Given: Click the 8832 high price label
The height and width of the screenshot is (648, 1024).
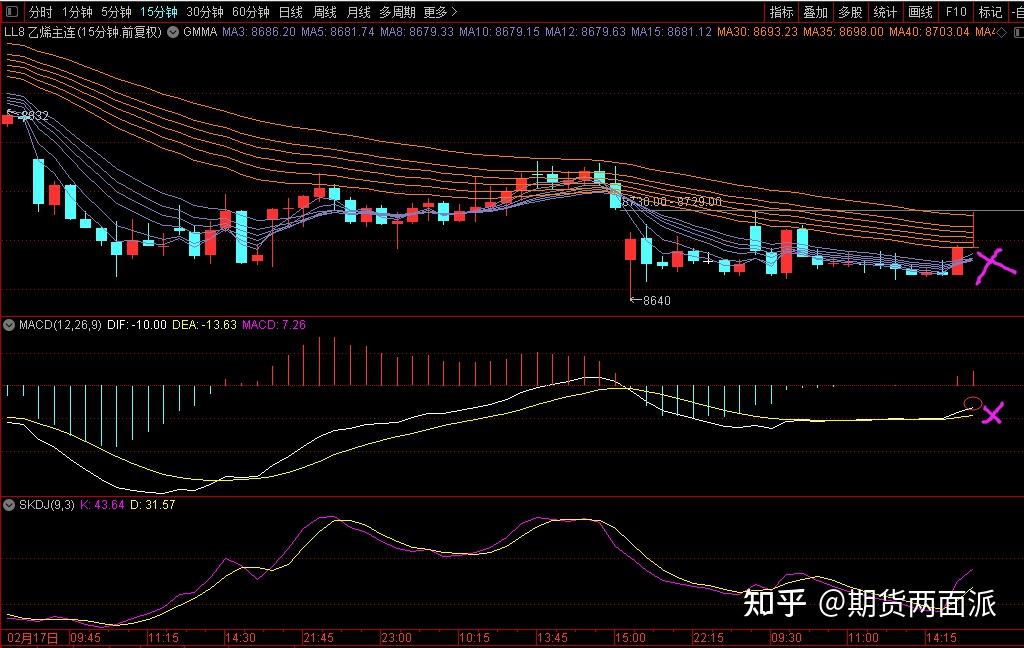Looking at the screenshot, I should [35, 116].
